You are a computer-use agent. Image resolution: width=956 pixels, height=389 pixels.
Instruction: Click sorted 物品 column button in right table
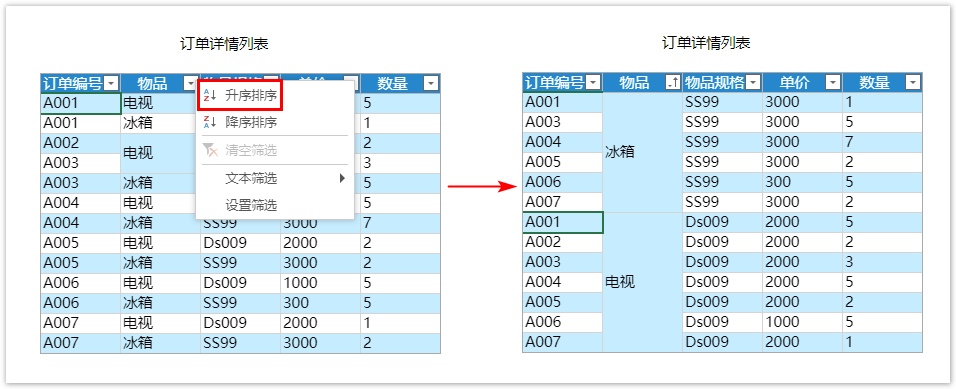tap(672, 82)
